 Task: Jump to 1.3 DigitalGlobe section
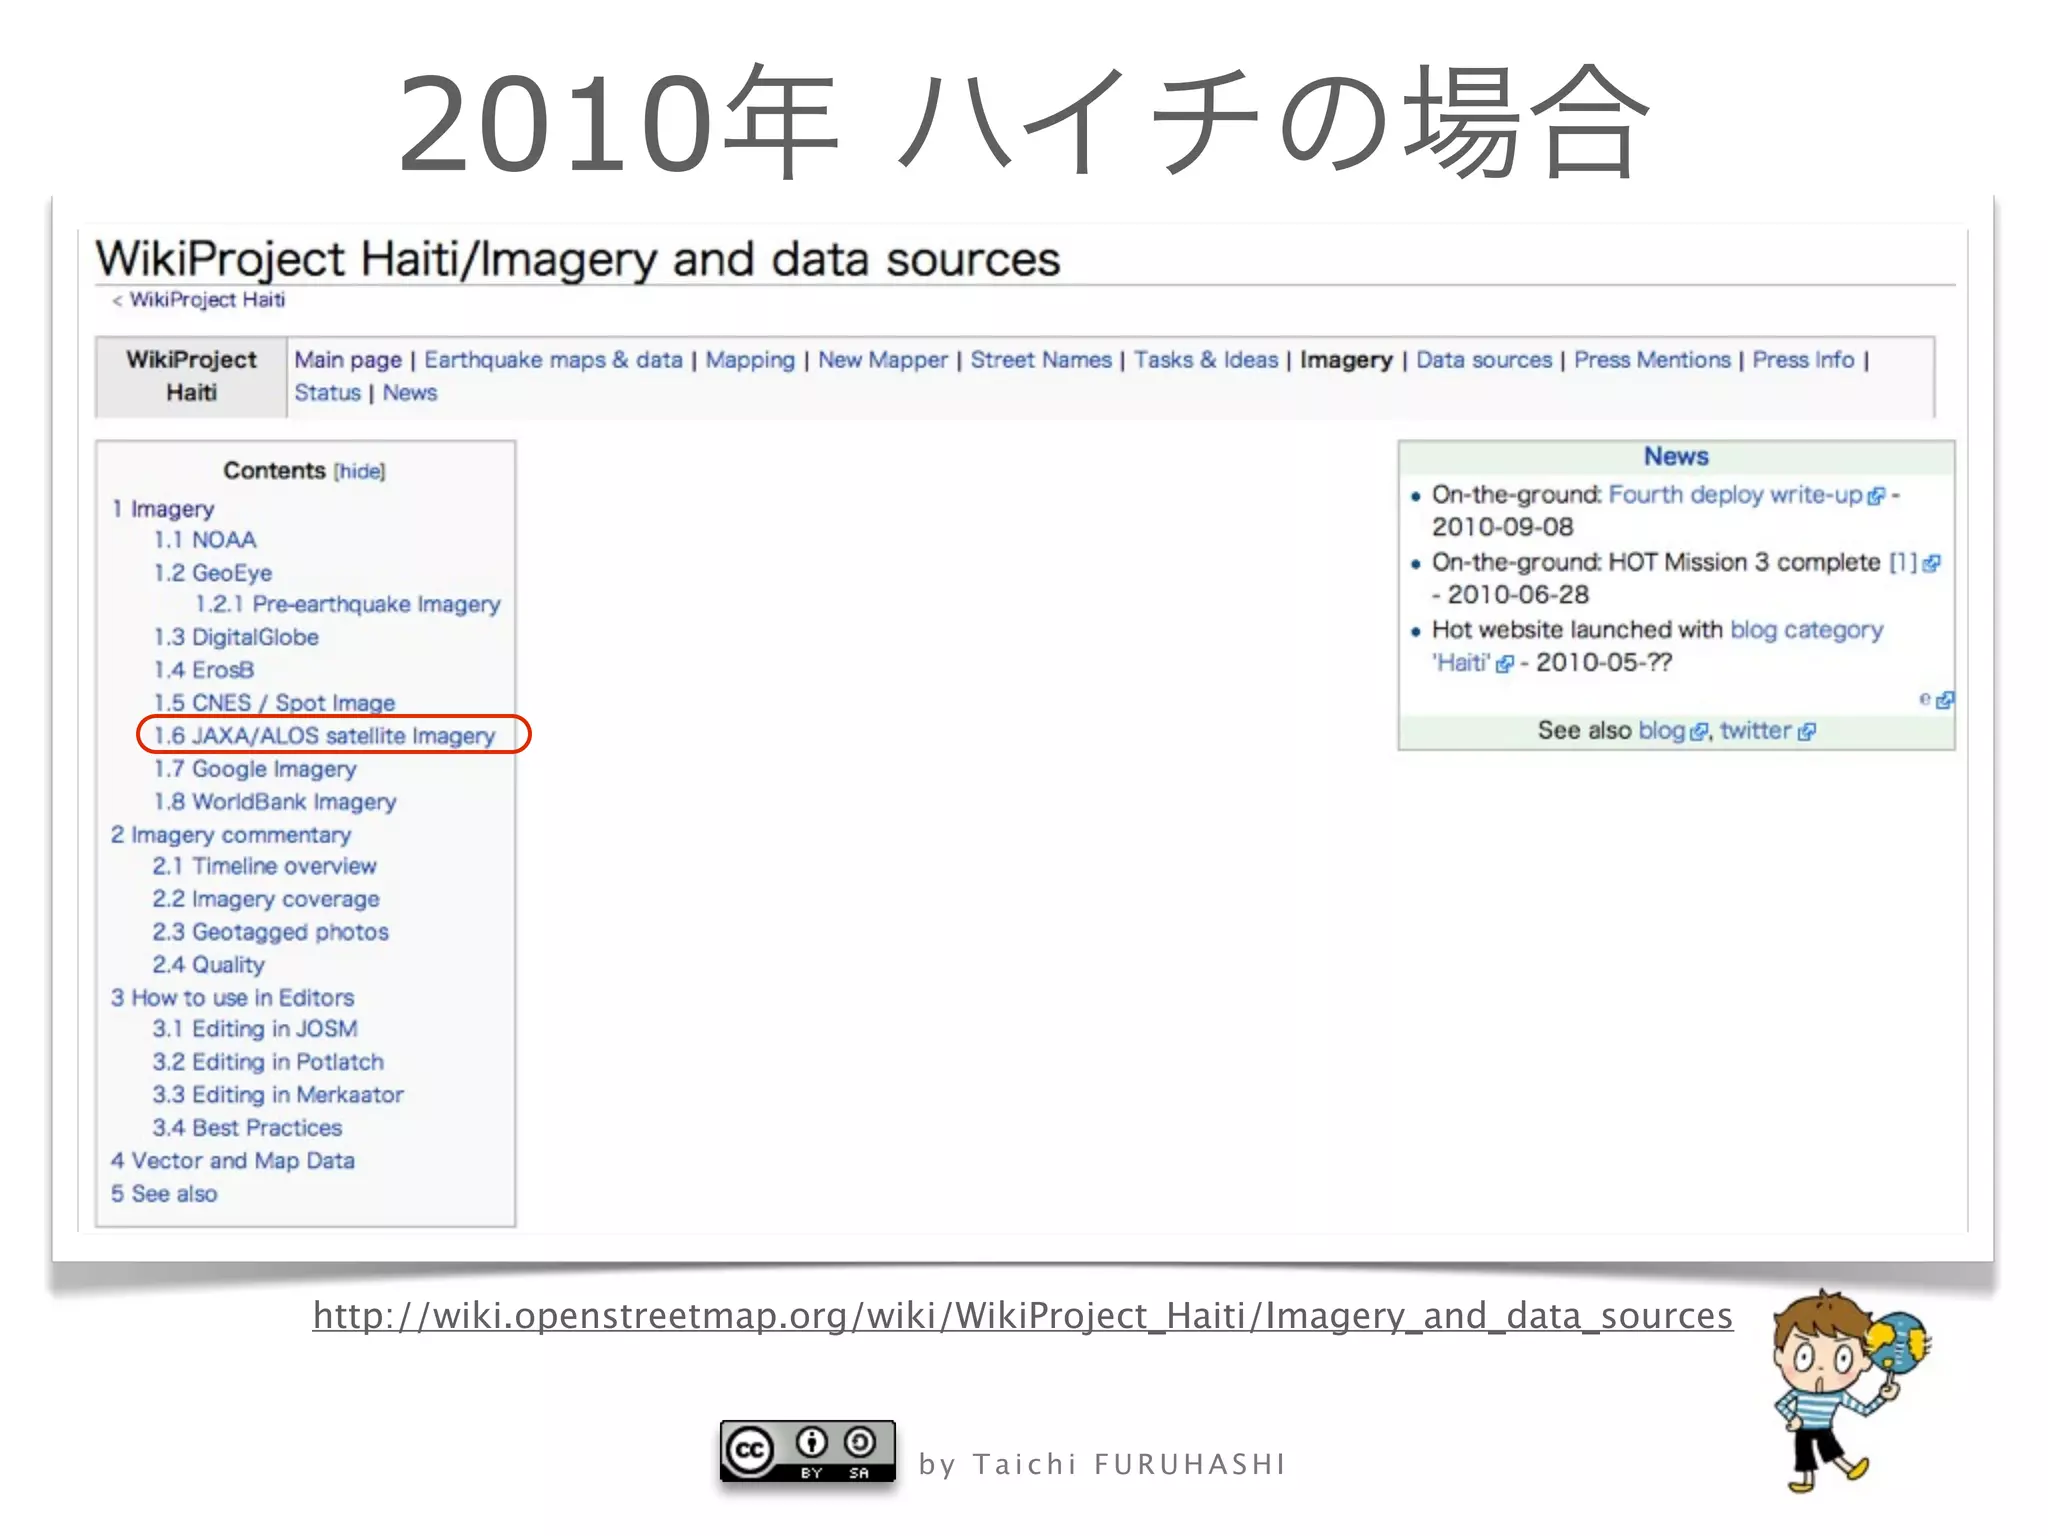(x=236, y=637)
